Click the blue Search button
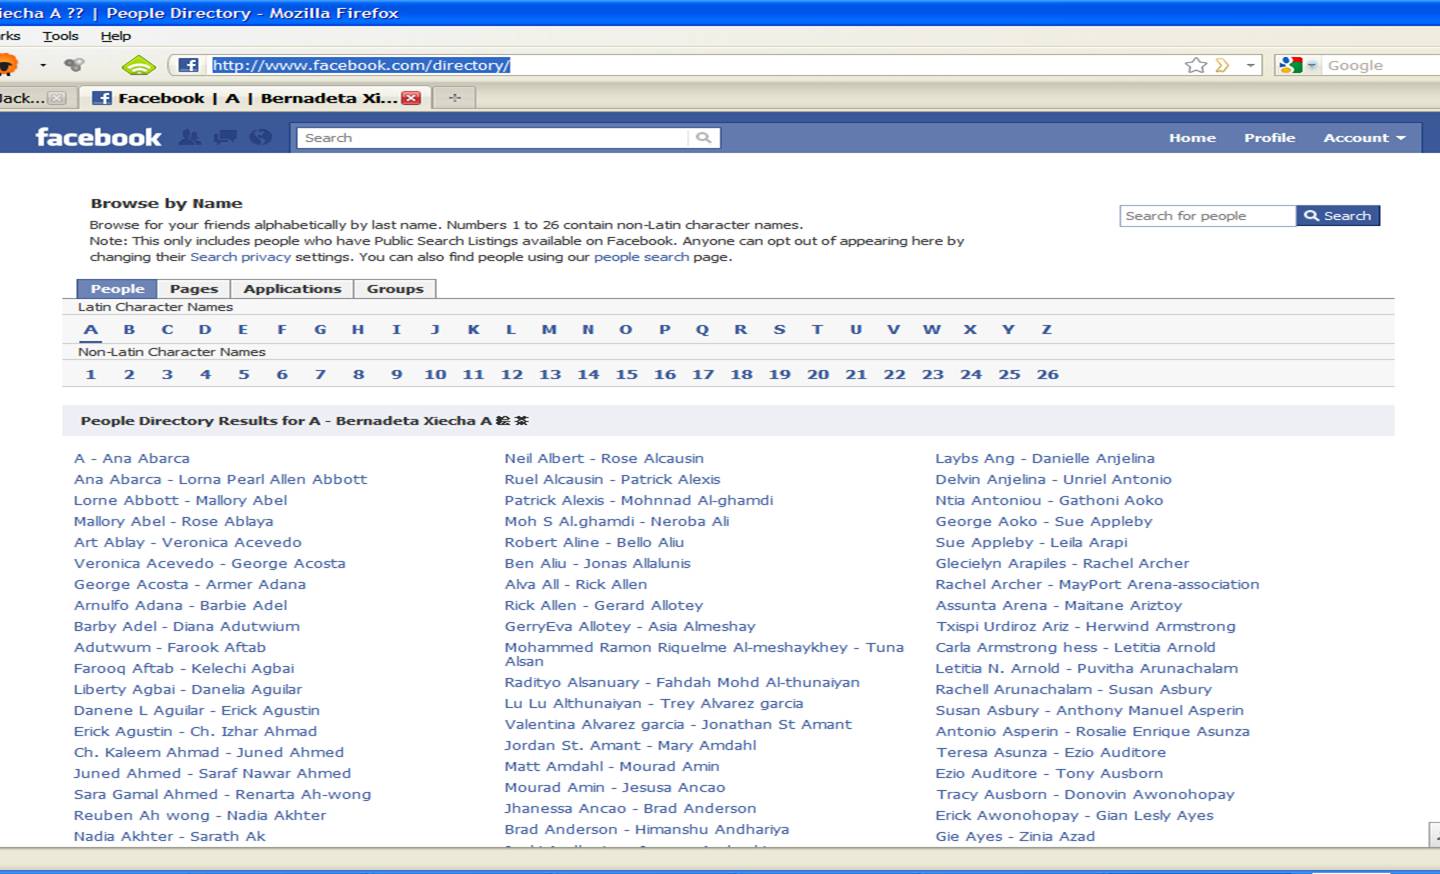 pyautogui.click(x=1338, y=215)
